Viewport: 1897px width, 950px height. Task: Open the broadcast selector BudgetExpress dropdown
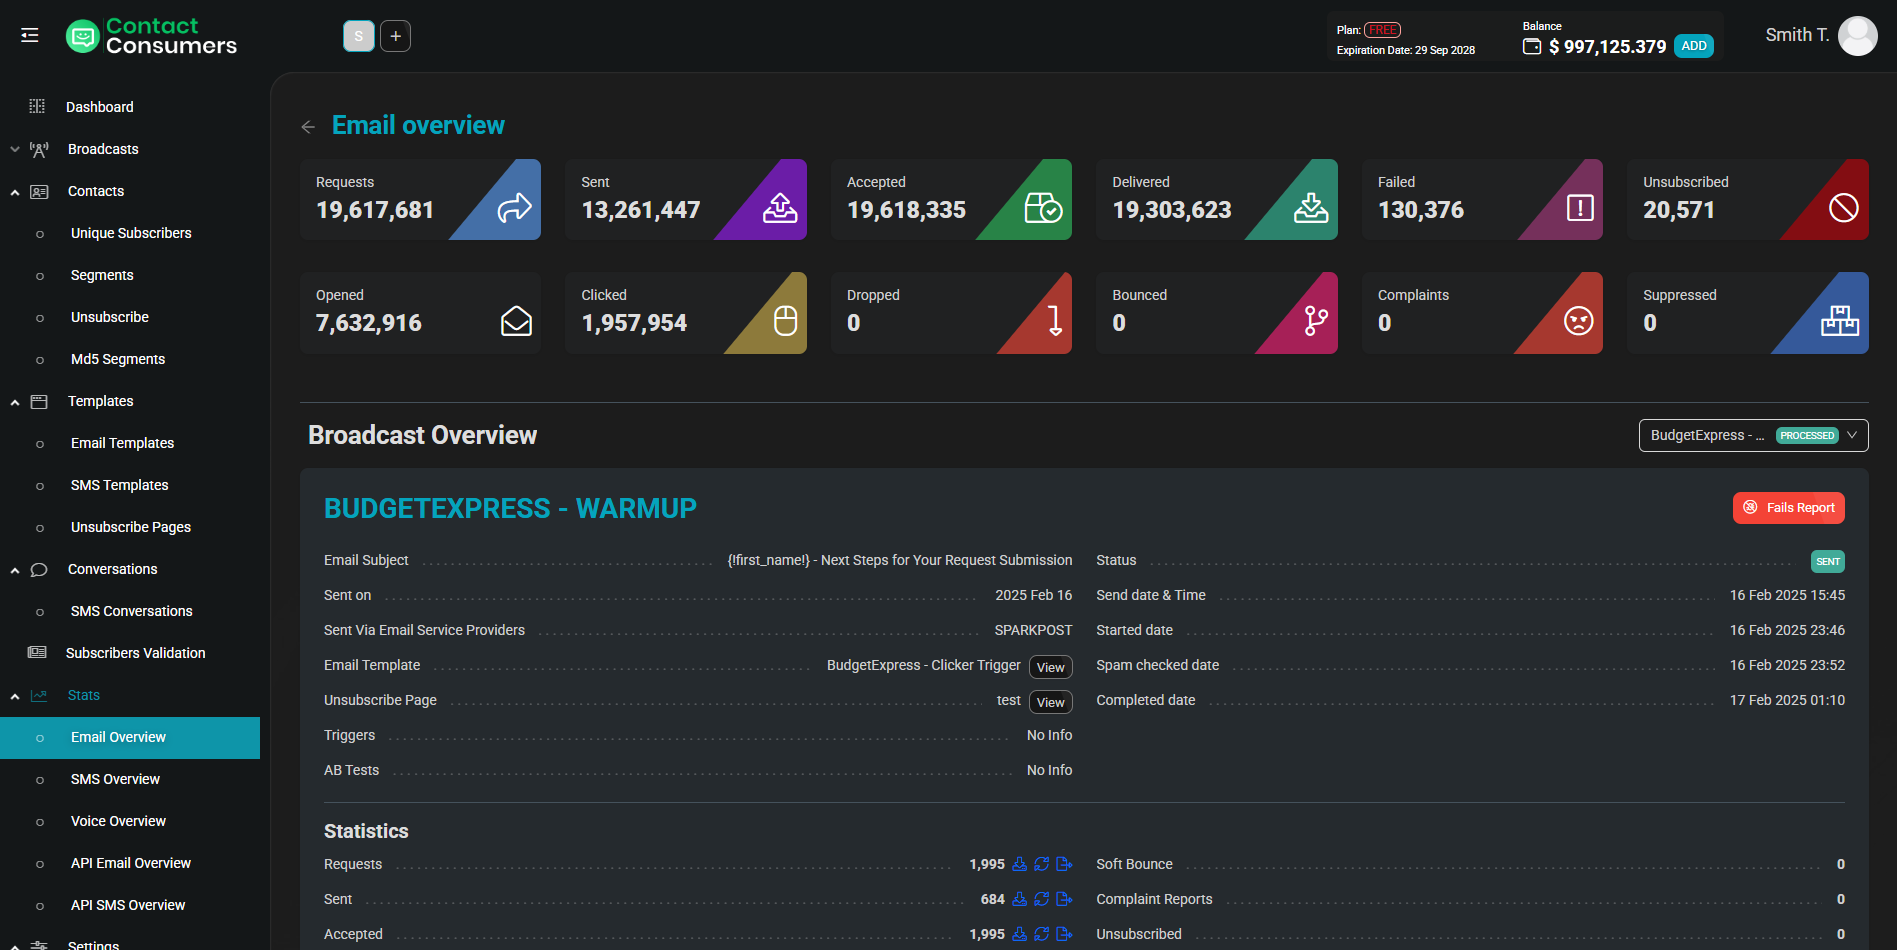pos(1753,435)
